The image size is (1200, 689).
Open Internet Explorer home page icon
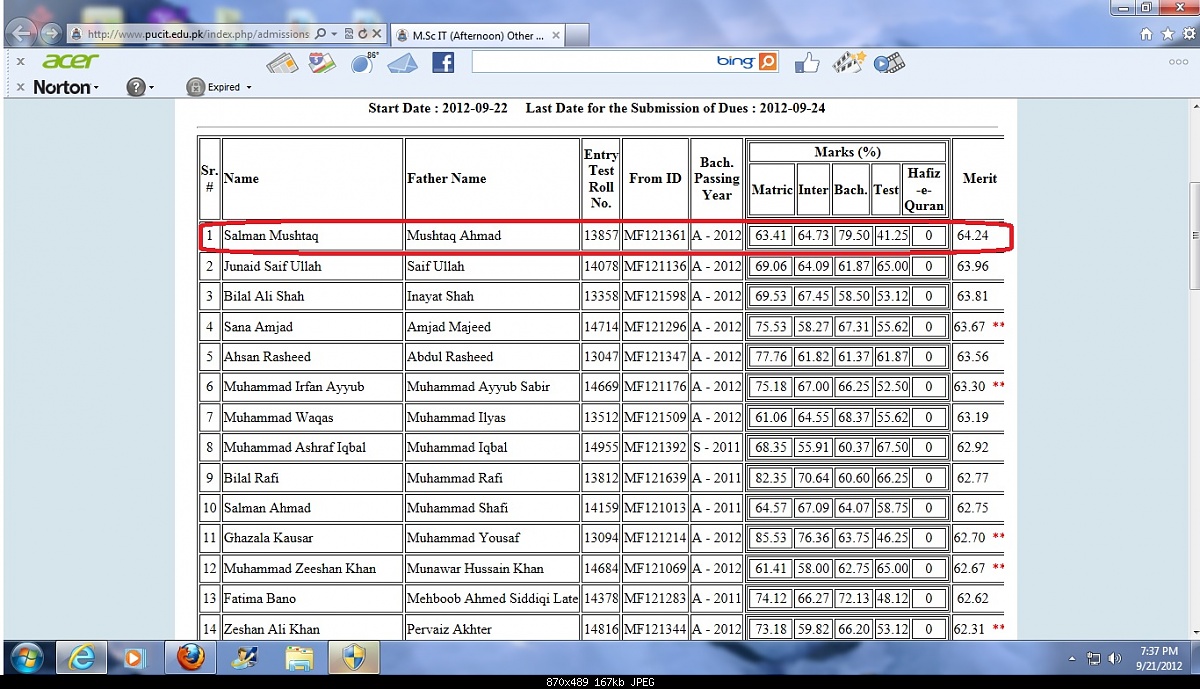click(x=1146, y=34)
